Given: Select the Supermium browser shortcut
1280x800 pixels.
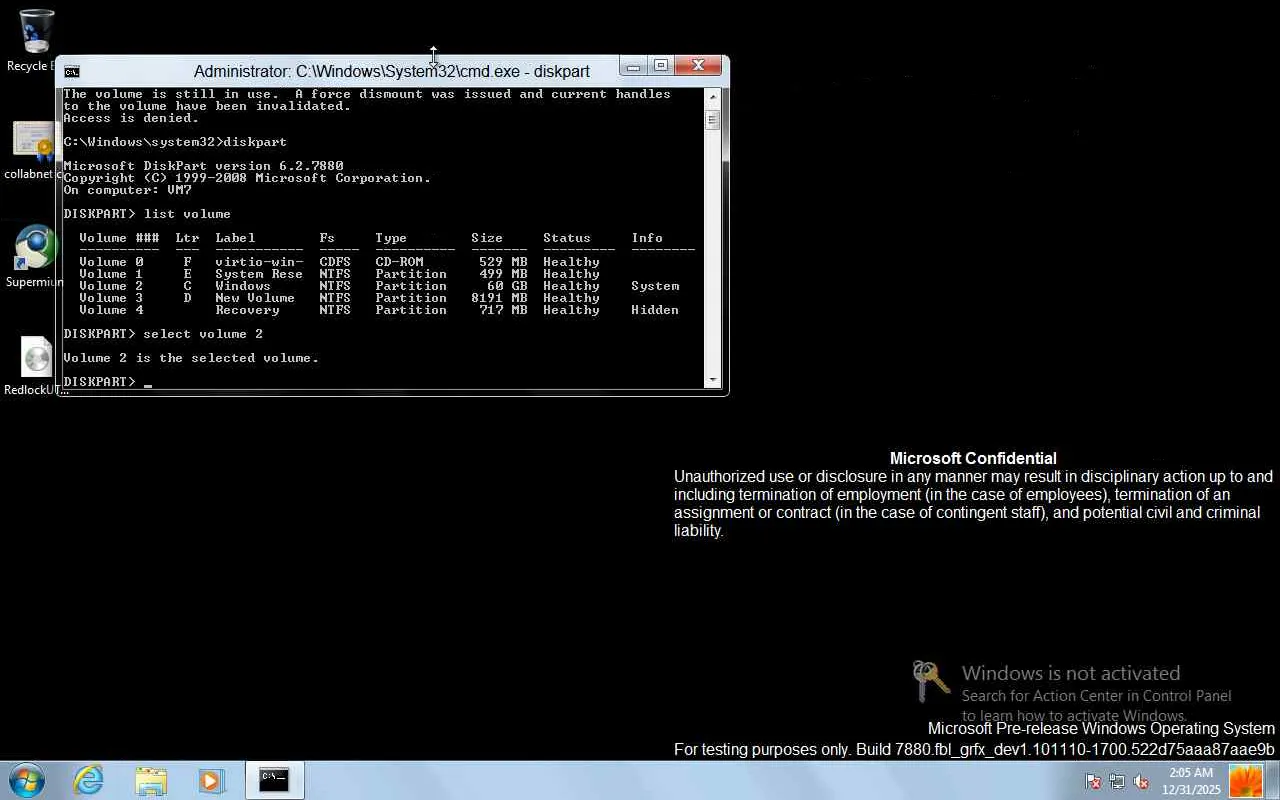Looking at the screenshot, I should pos(35,257).
